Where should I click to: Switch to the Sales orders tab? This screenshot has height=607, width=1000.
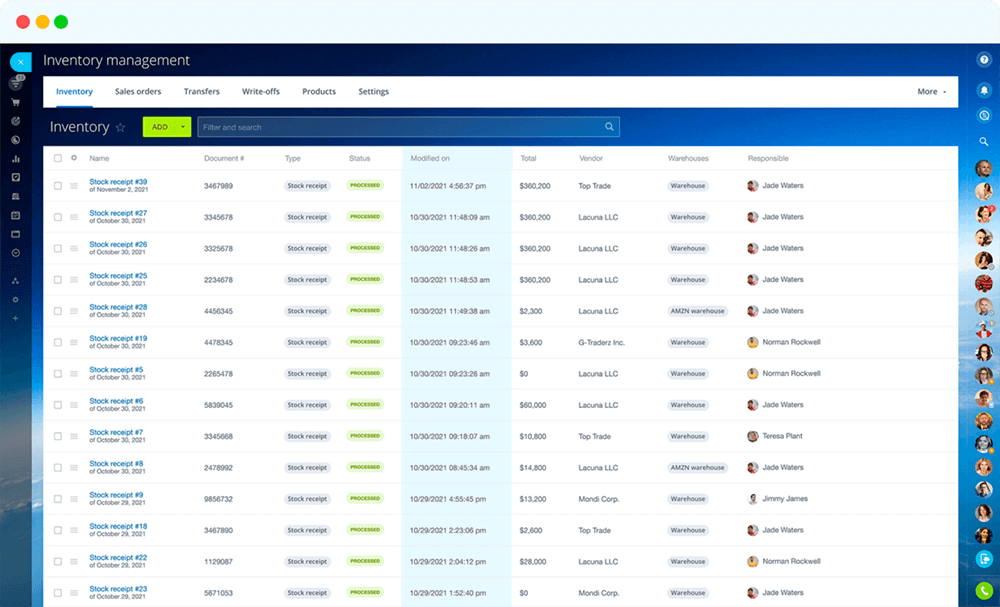point(138,92)
